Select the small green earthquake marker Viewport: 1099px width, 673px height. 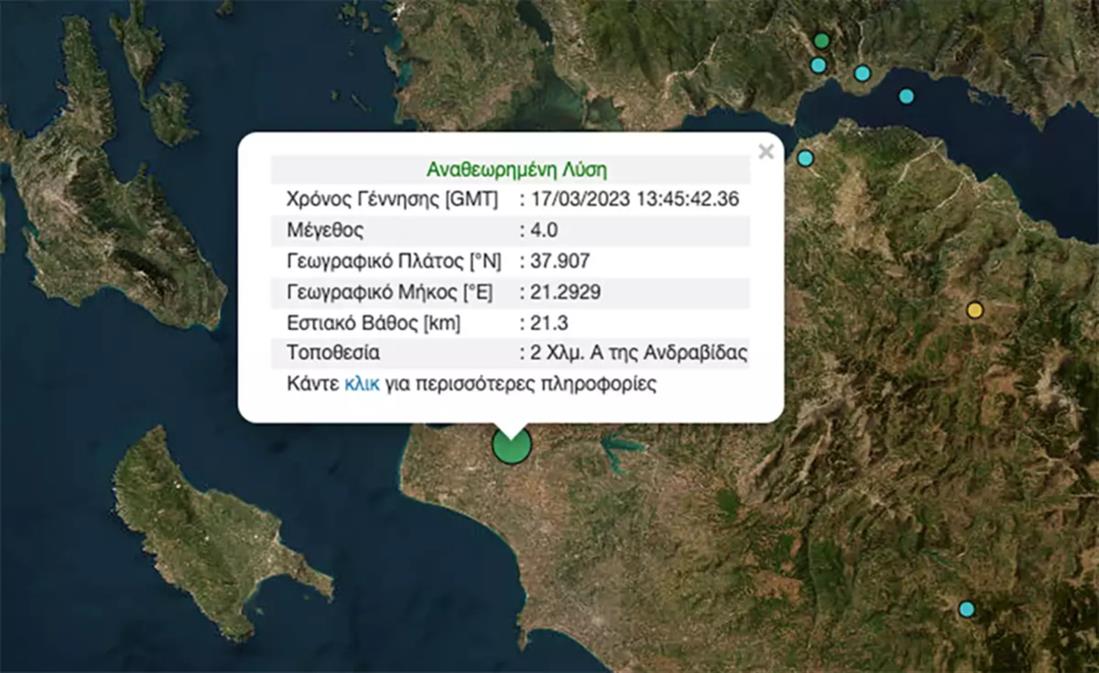822,41
